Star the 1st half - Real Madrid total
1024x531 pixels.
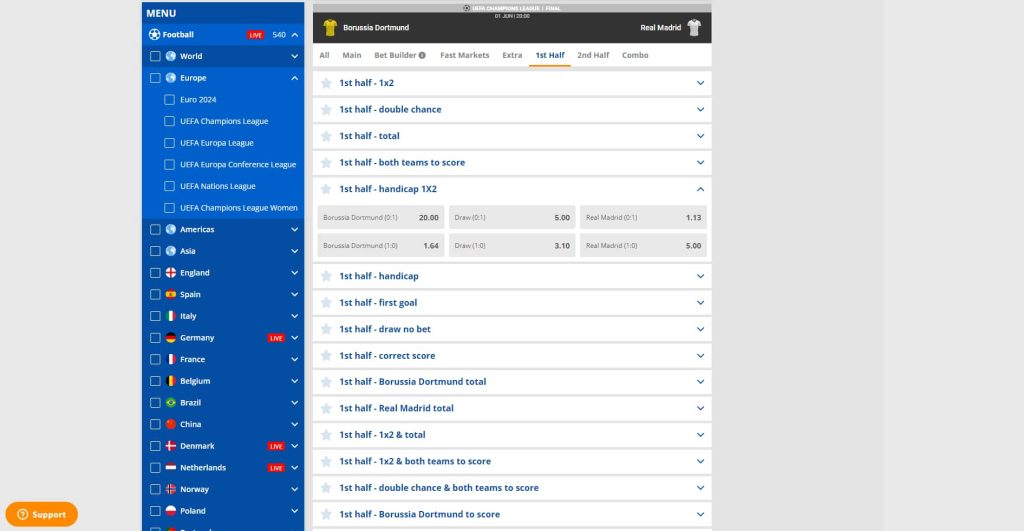(x=326, y=408)
